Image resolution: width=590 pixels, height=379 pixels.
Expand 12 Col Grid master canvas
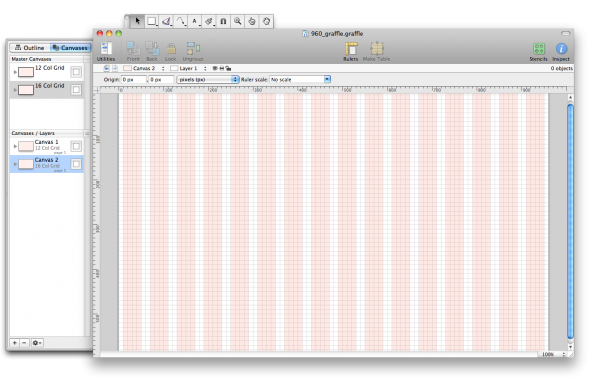[x=15, y=72]
